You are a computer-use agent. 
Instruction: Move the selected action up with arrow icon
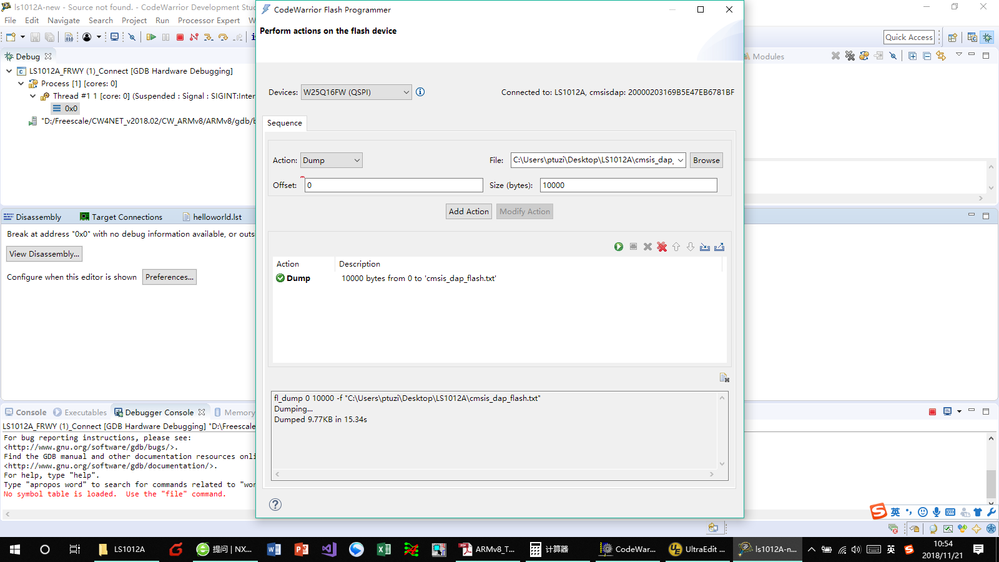click(676, 247)
